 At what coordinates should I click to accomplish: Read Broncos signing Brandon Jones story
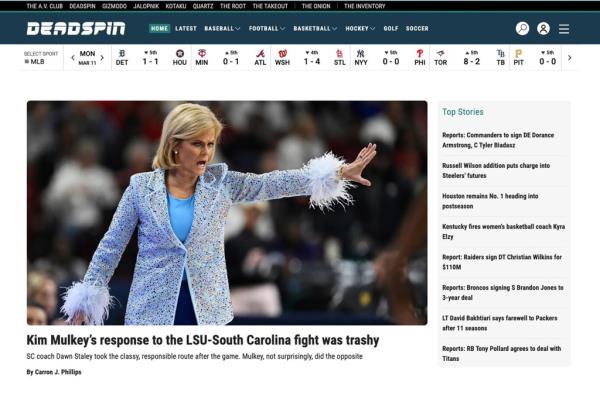click(x=503, y=293)
